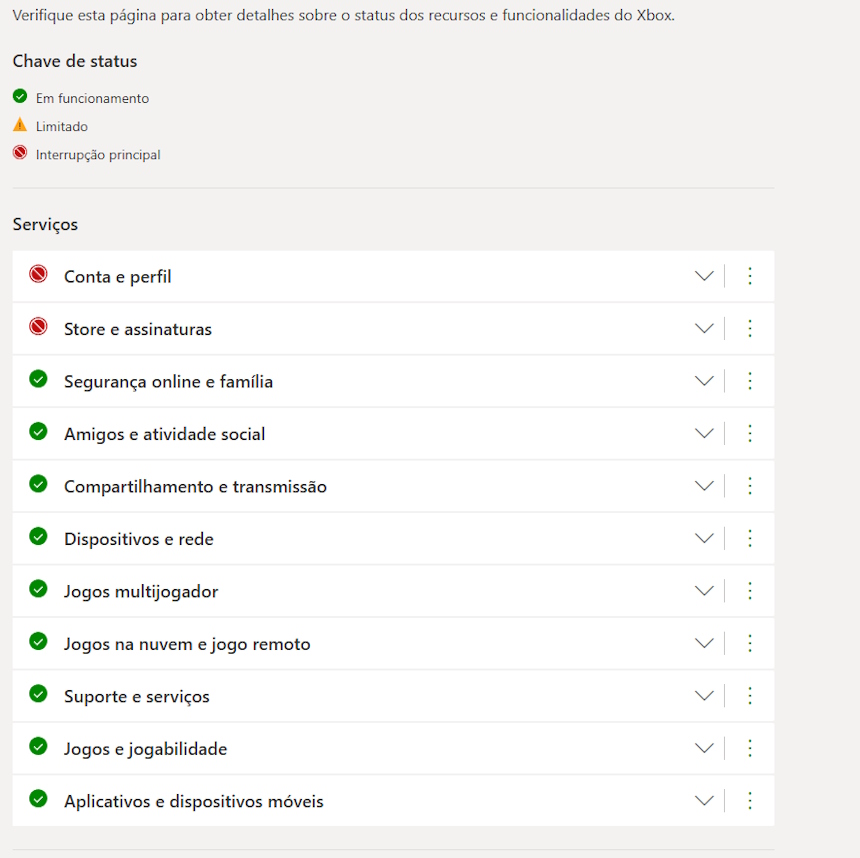Expand the Conta e perfil chevron
The image size is (860, 858).
tap(704, 276)
